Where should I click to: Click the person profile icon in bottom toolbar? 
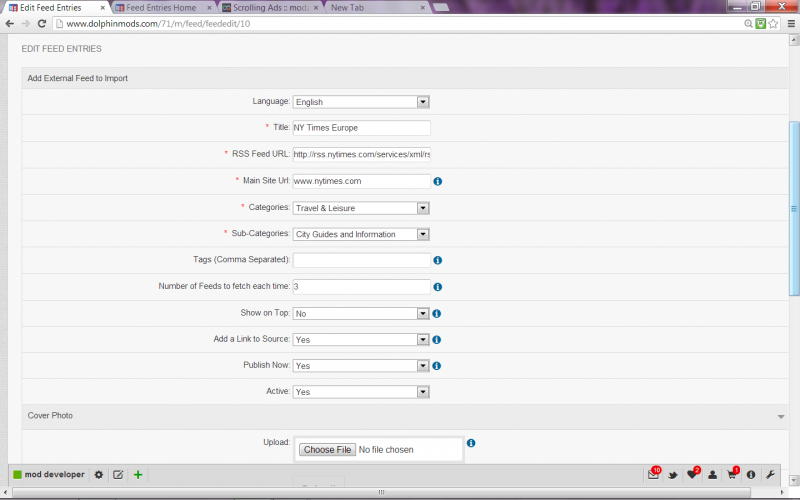pyautogui.click(x=712, y=475)
